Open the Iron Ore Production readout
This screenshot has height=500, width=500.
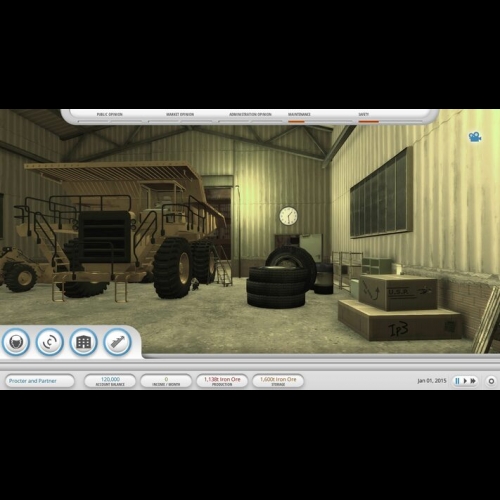(x=222, y=381)
